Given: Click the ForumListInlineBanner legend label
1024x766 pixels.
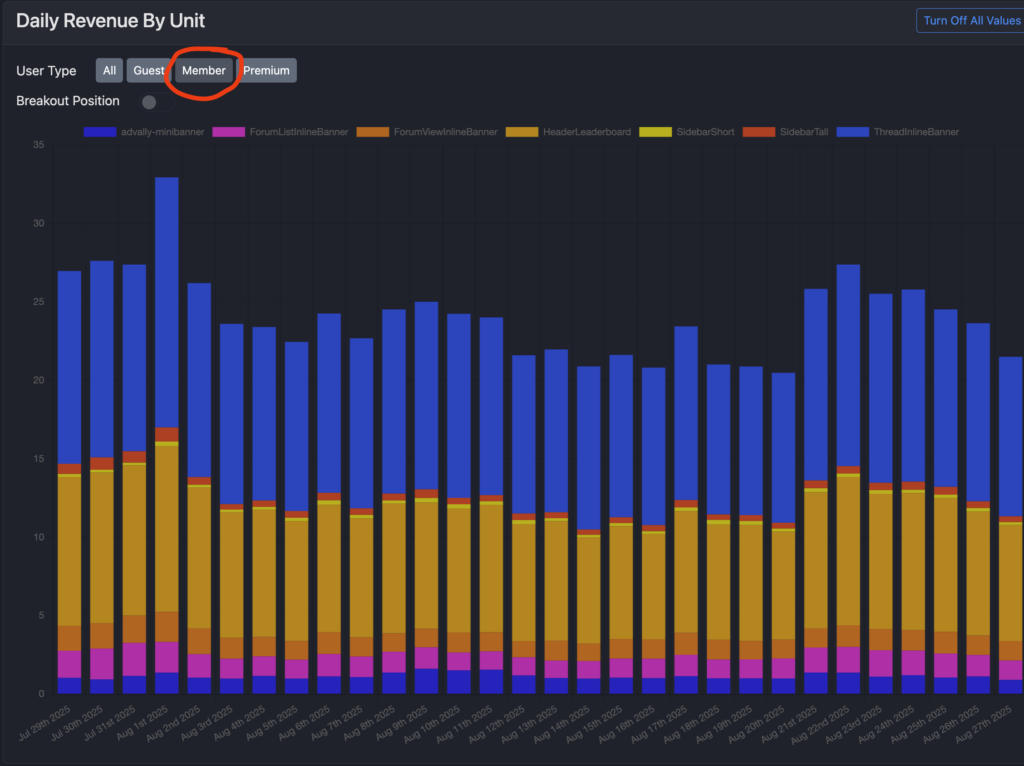Looking at the screenshot, I should [x=299, y=132].
